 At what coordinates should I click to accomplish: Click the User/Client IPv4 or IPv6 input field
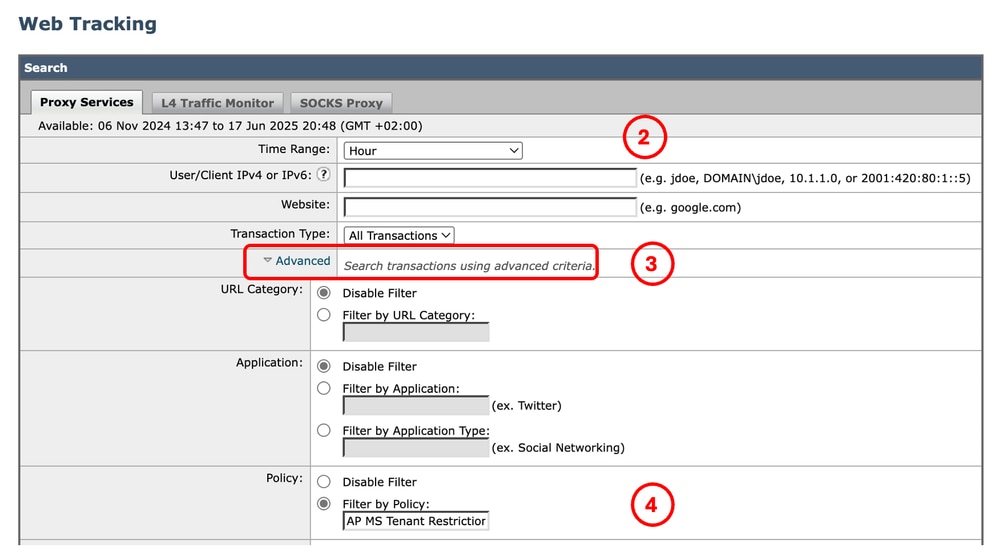point(490,178)
